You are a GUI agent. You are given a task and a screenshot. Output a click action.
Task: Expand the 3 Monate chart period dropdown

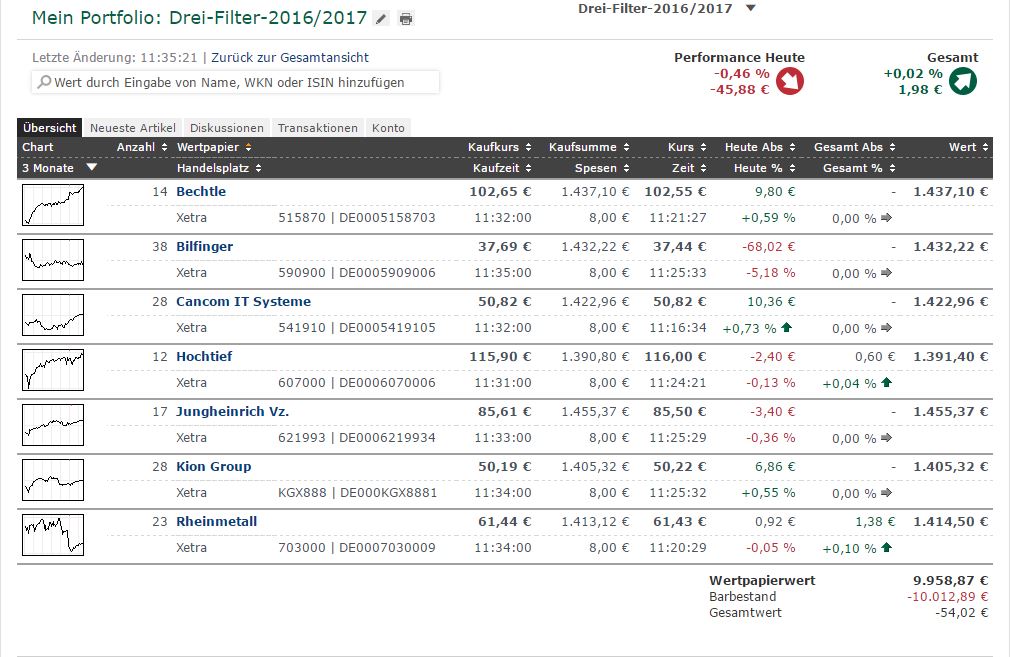click(x=92, y=167)
